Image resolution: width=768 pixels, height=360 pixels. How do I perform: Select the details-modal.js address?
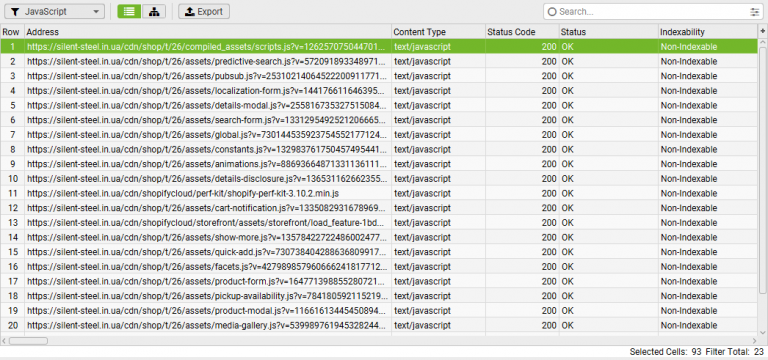click(208, 105)
